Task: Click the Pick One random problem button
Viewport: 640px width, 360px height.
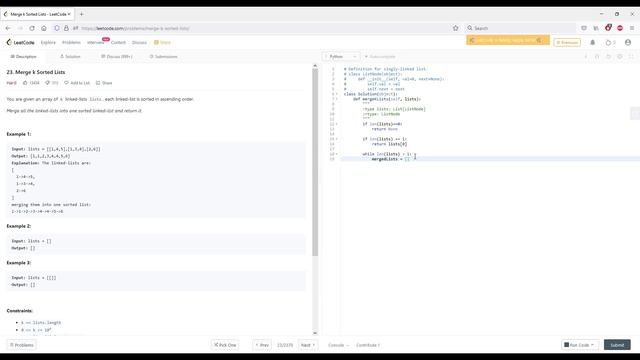Action: click(x=225, y=345)
